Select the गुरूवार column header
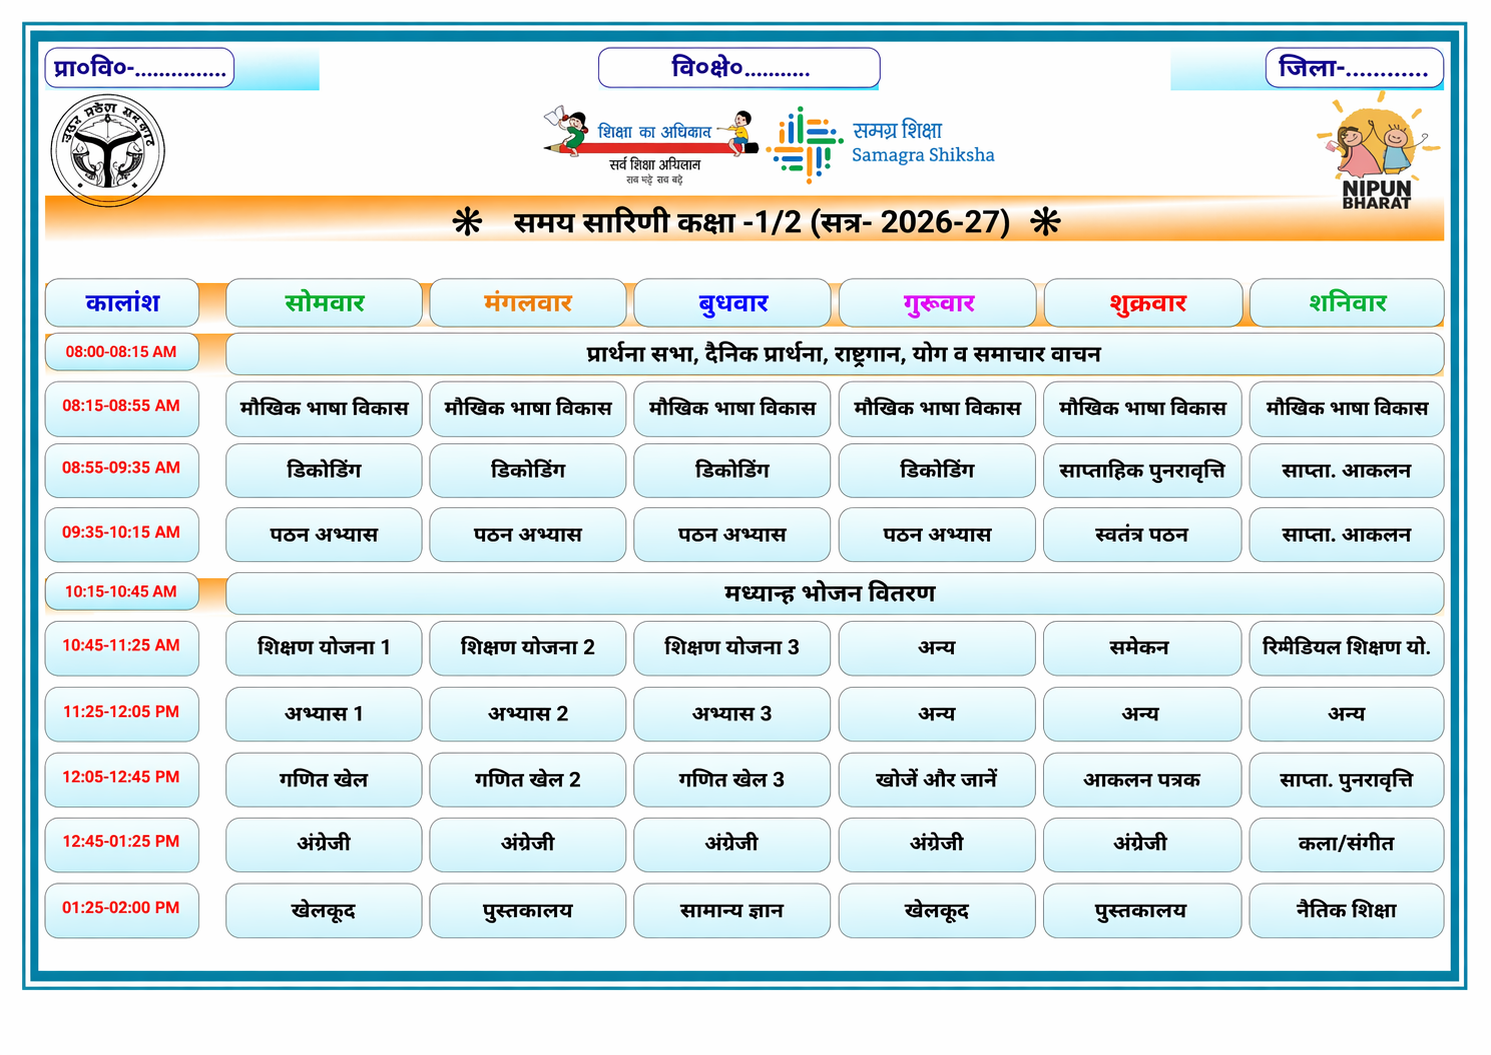 937,303
